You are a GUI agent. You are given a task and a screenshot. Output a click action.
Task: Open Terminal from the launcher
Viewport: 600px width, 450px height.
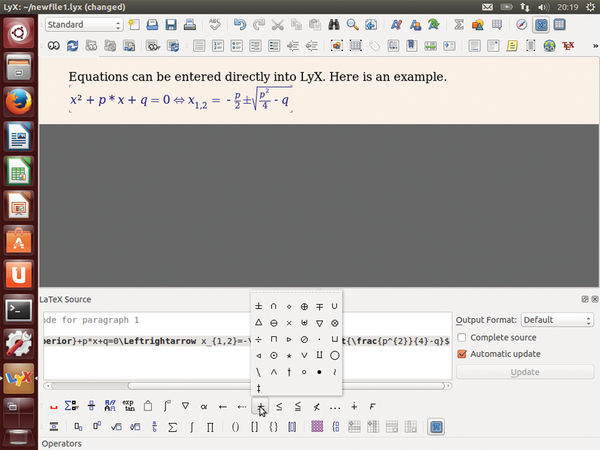(x=18, y=309)
